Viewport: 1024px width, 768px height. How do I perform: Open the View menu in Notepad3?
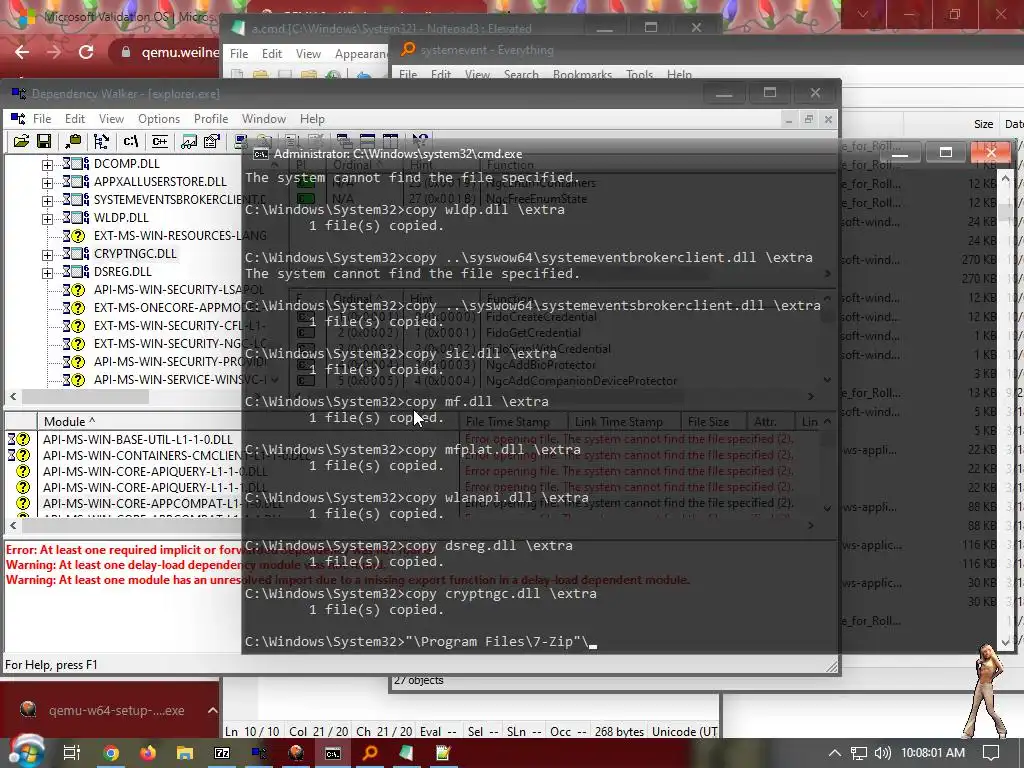(x=308, y=54)
